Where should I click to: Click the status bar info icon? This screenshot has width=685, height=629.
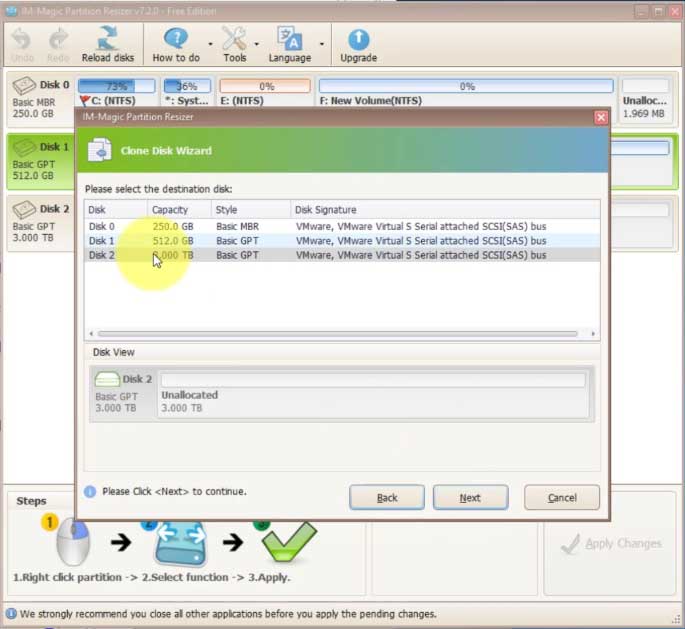[x=11, y=614]
